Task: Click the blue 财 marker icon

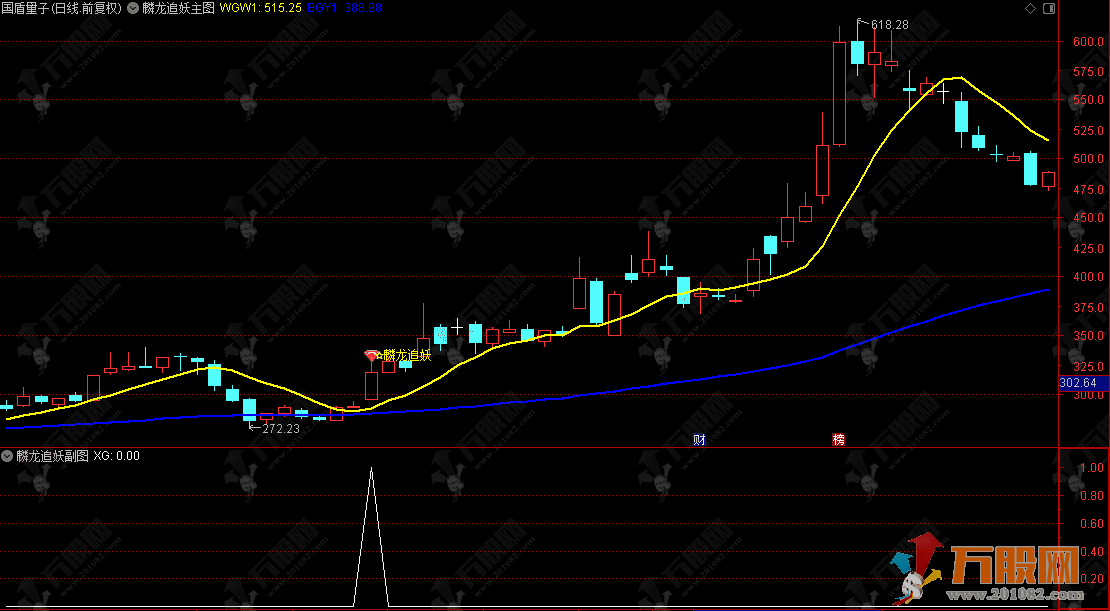Action: (699, 439)
